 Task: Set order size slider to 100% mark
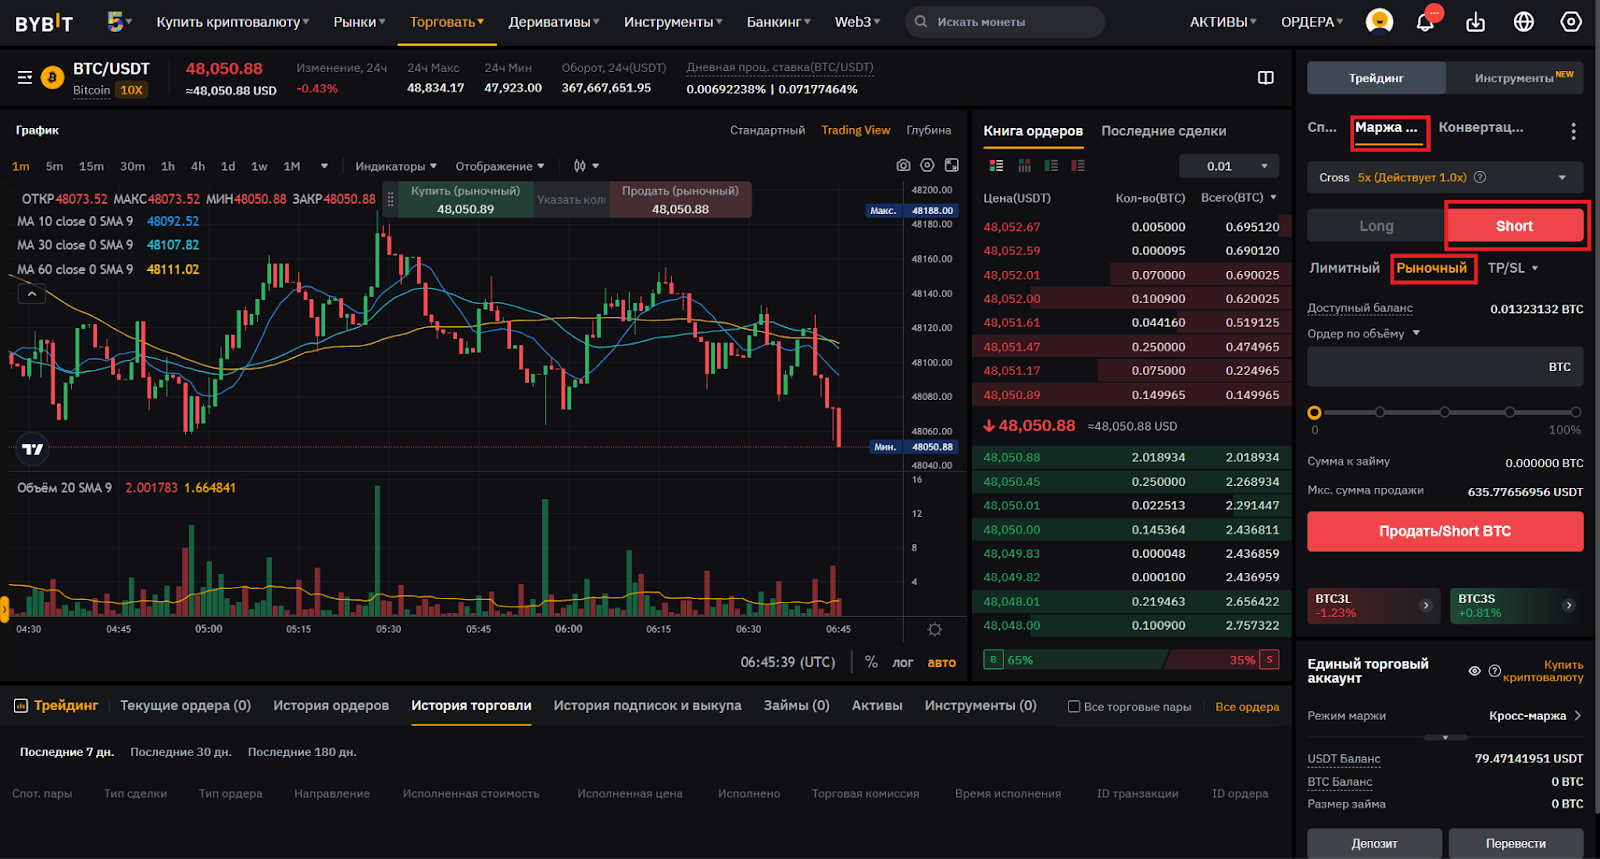[1576, 412]
